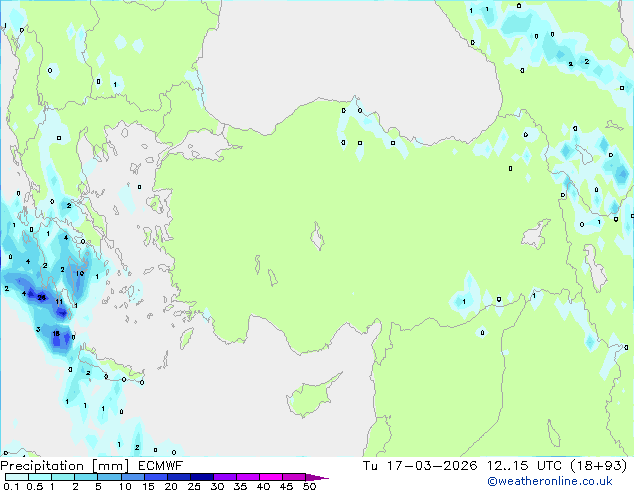Viewport: 634px width, 490px height.
Task: Click the "Tu 17-03-2026" date text
Action: click(x=420, y=466)
